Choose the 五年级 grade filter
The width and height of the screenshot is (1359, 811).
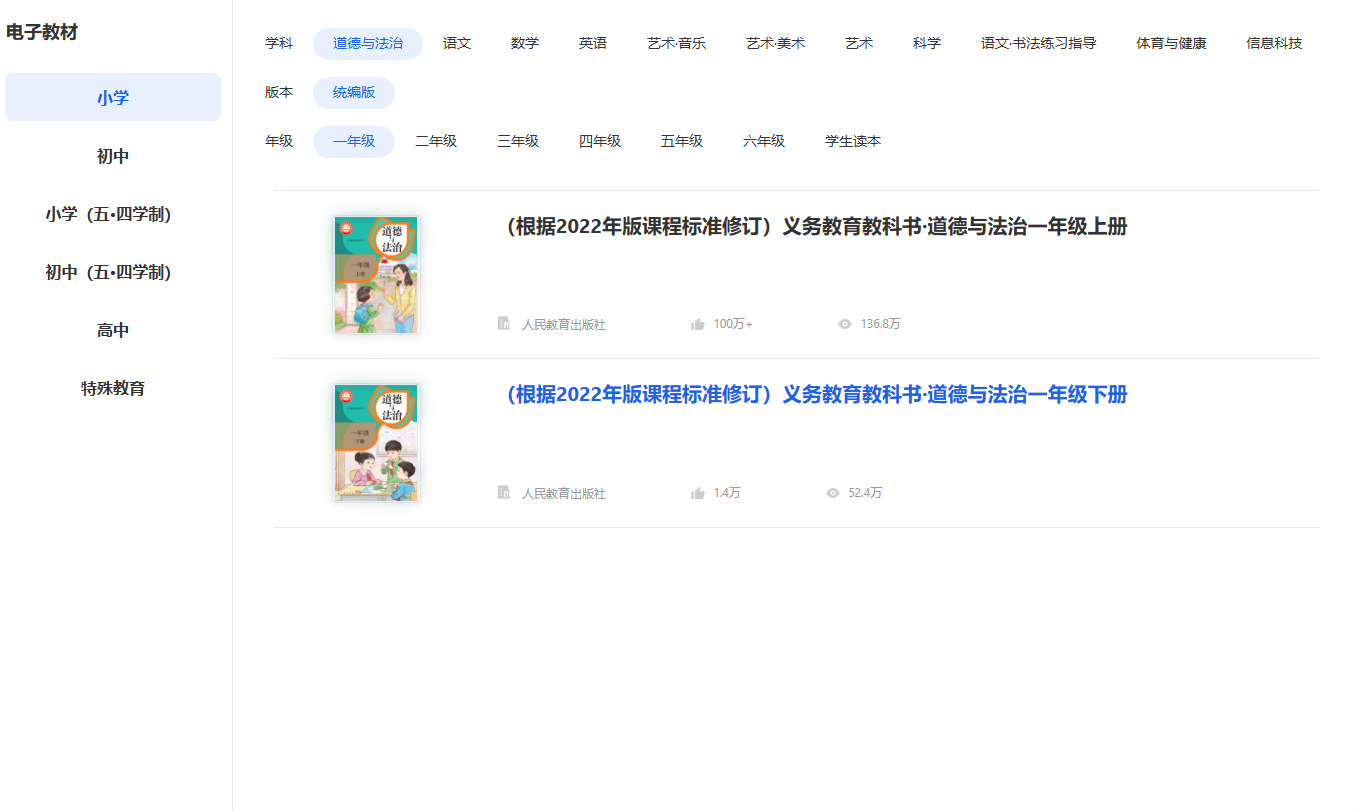(x=681, y=141)
